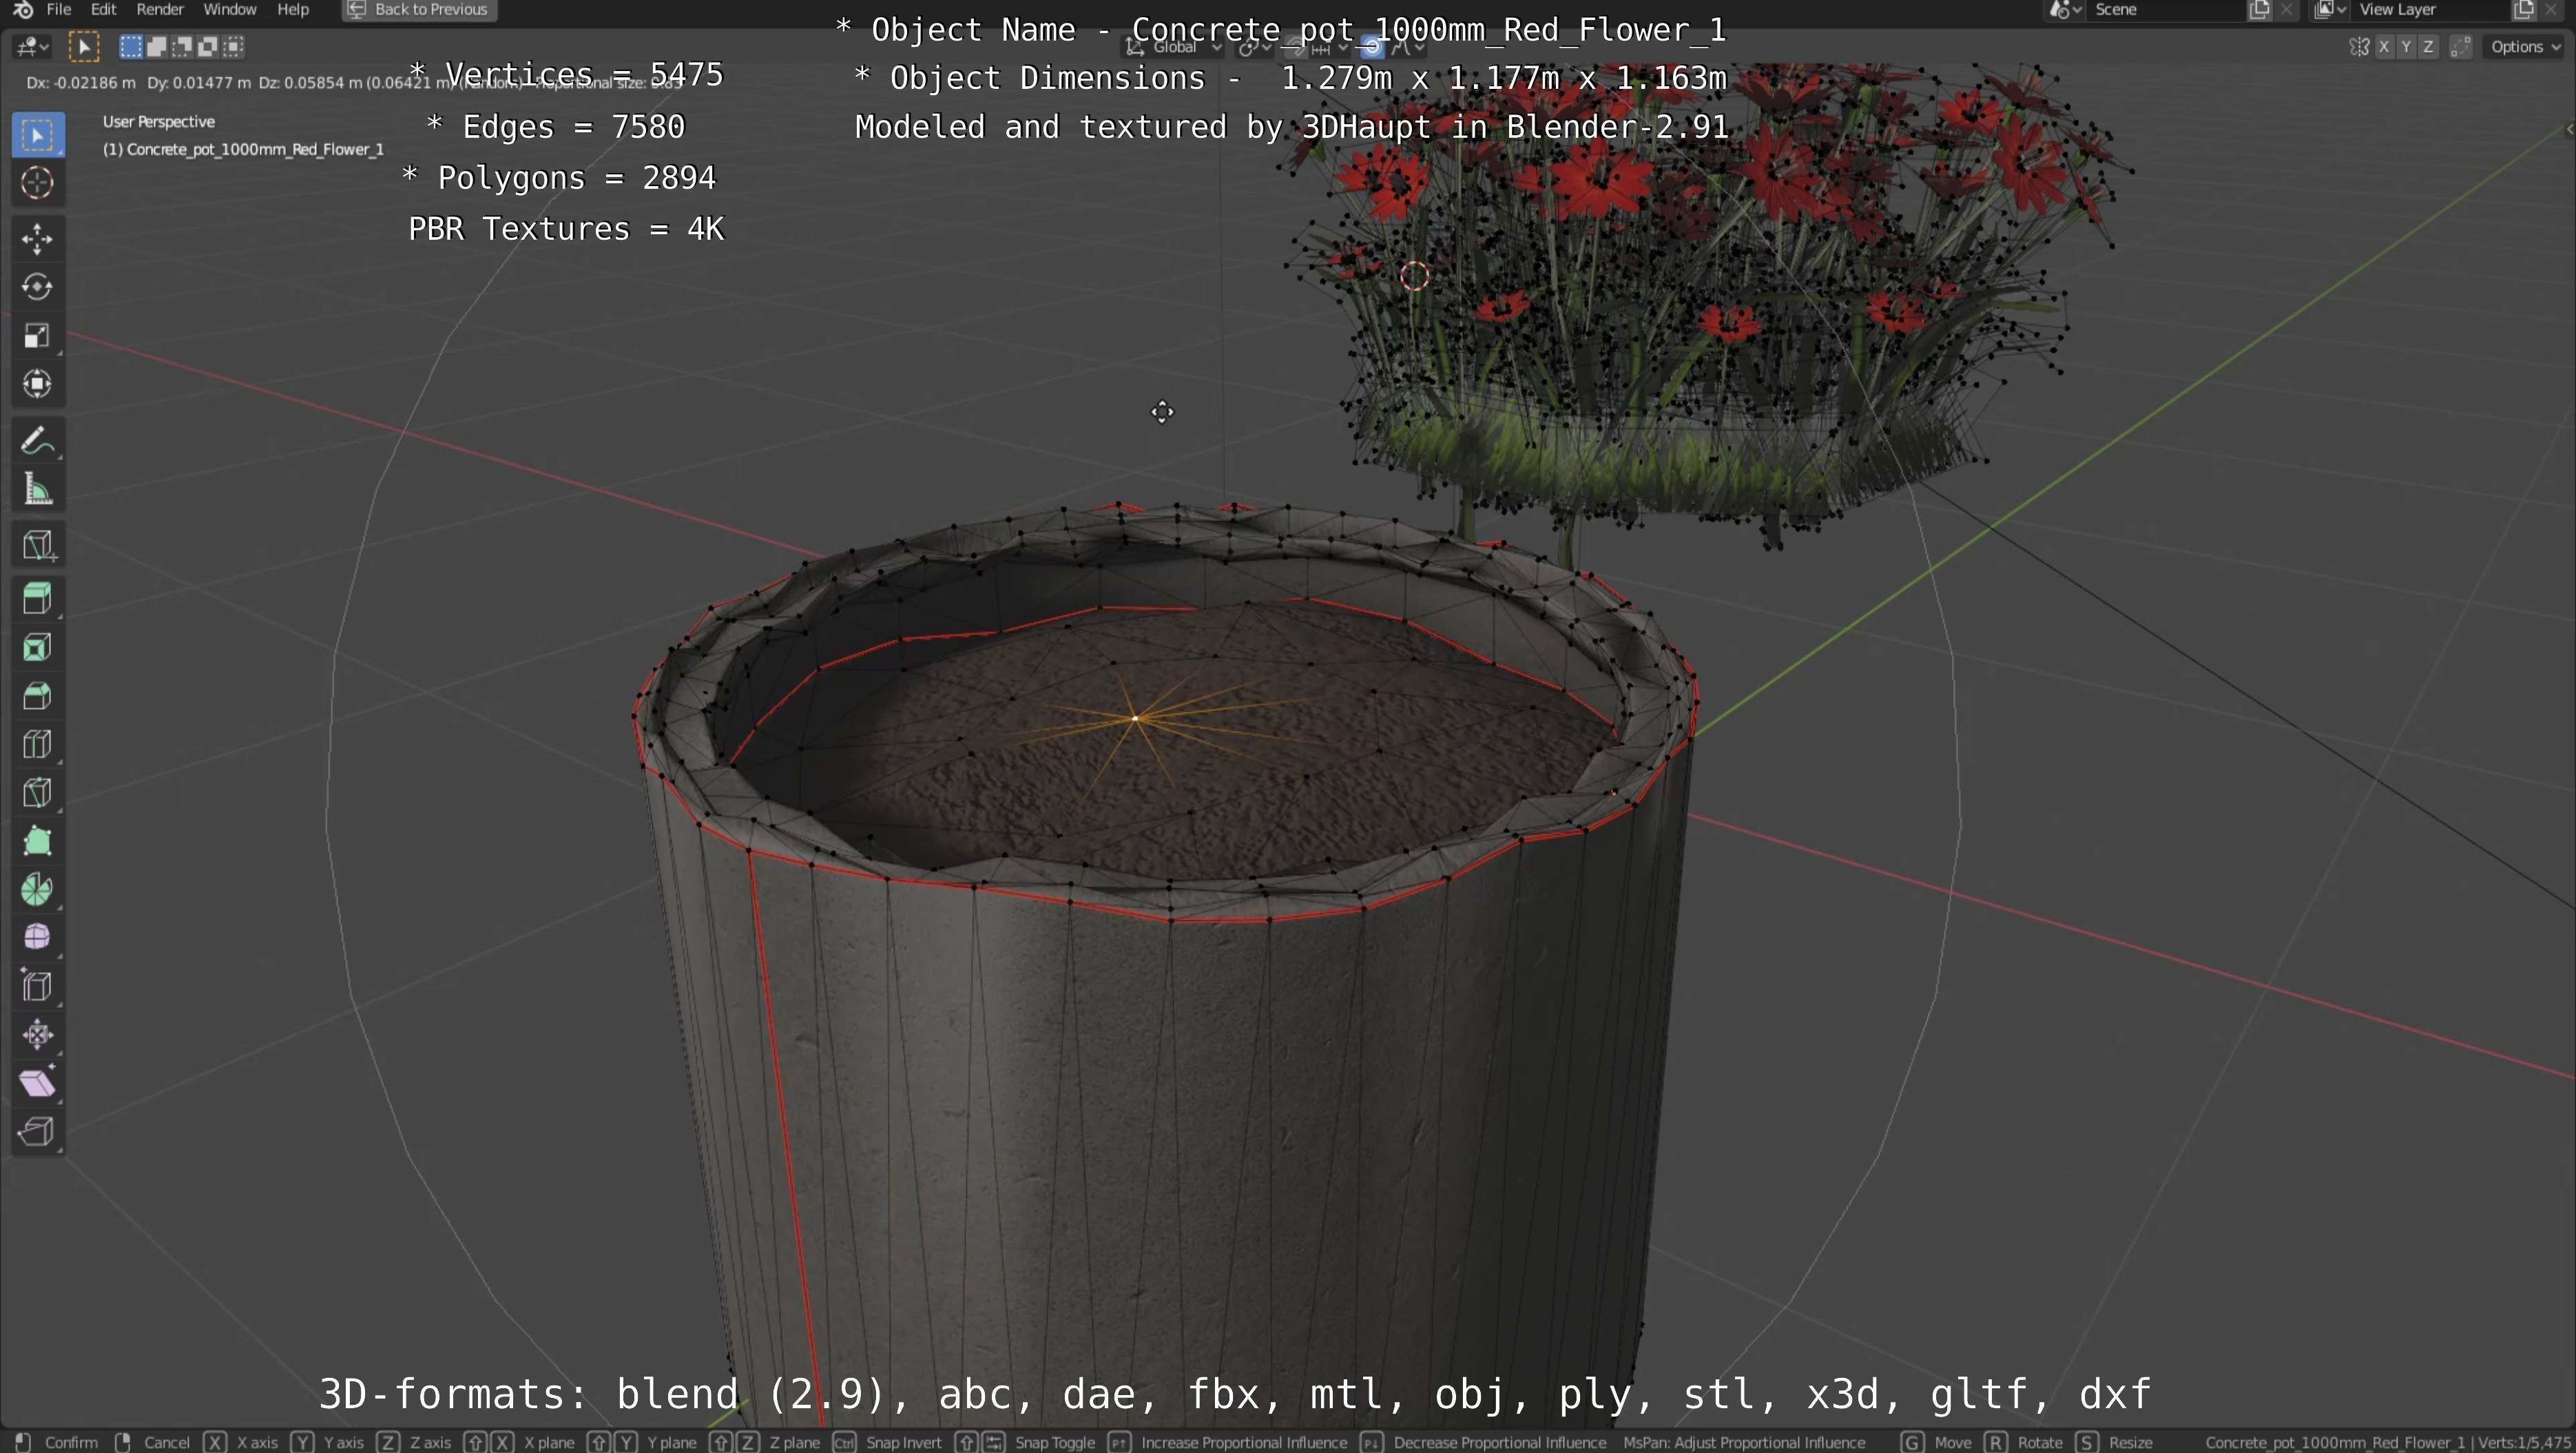Open the Help menu
This screenshot has height=1453, width=2576.
[x=293, y=9]
